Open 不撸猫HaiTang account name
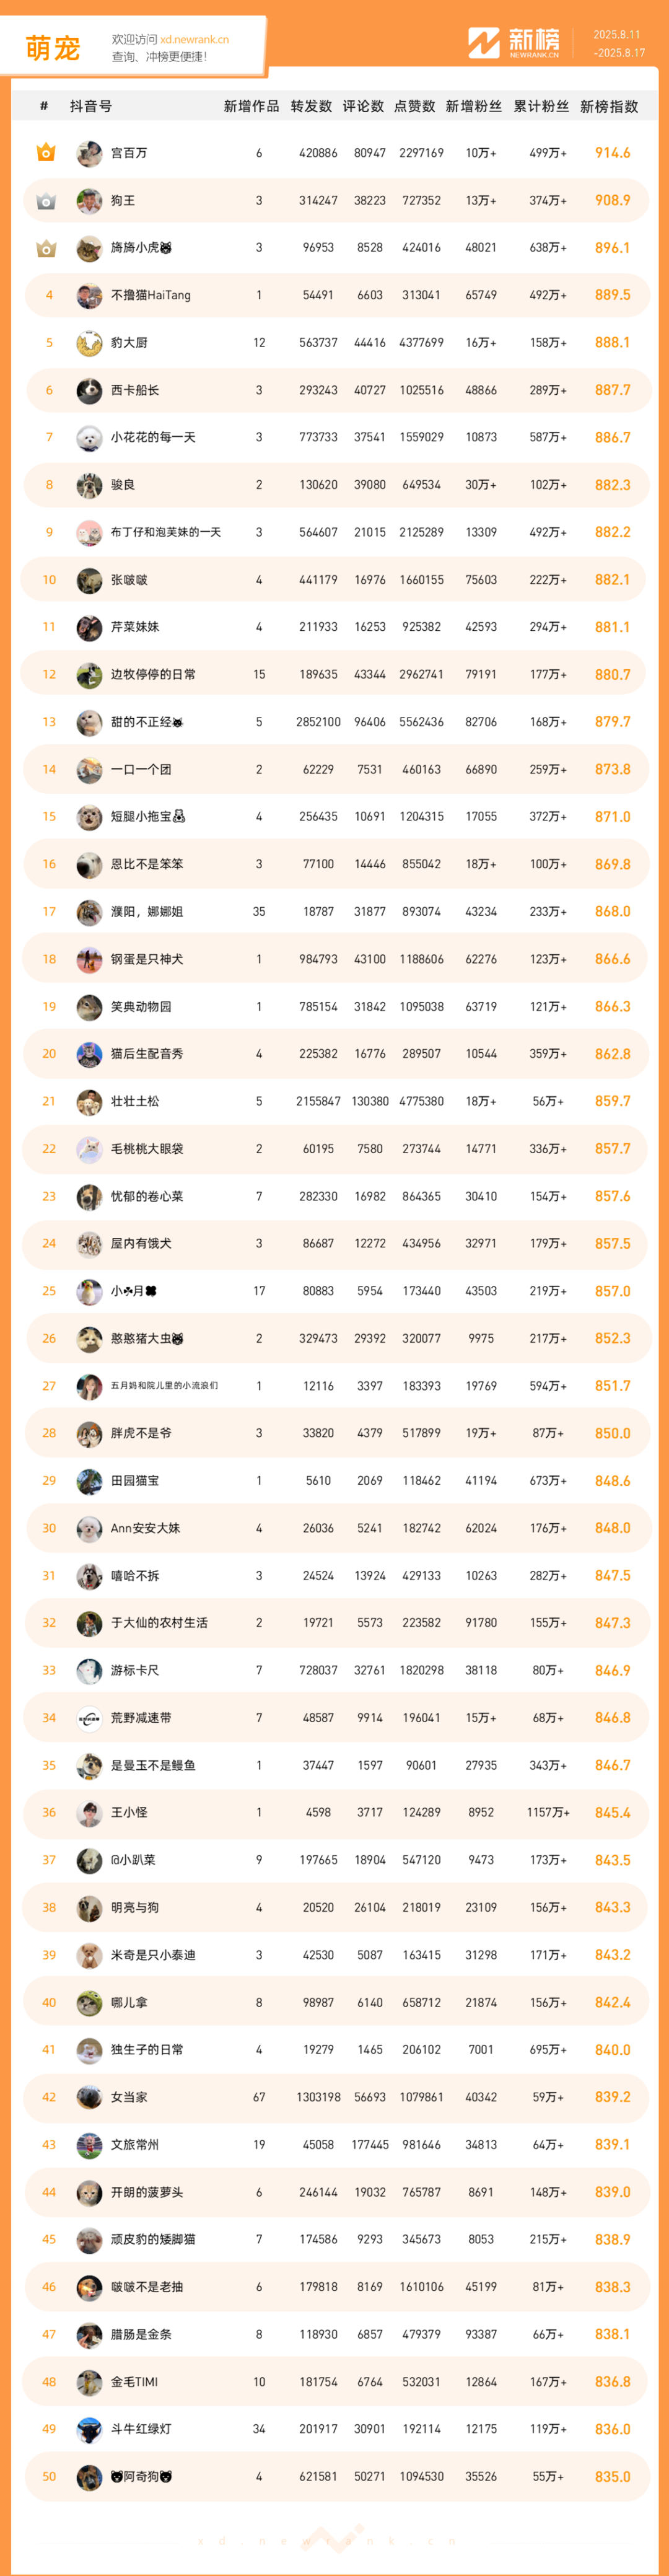 point(151,295)
